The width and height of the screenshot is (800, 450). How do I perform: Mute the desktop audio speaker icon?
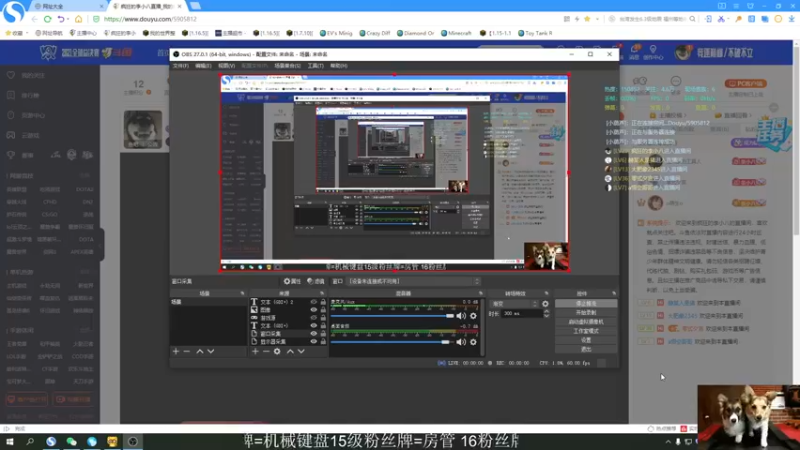click(461, 342)
